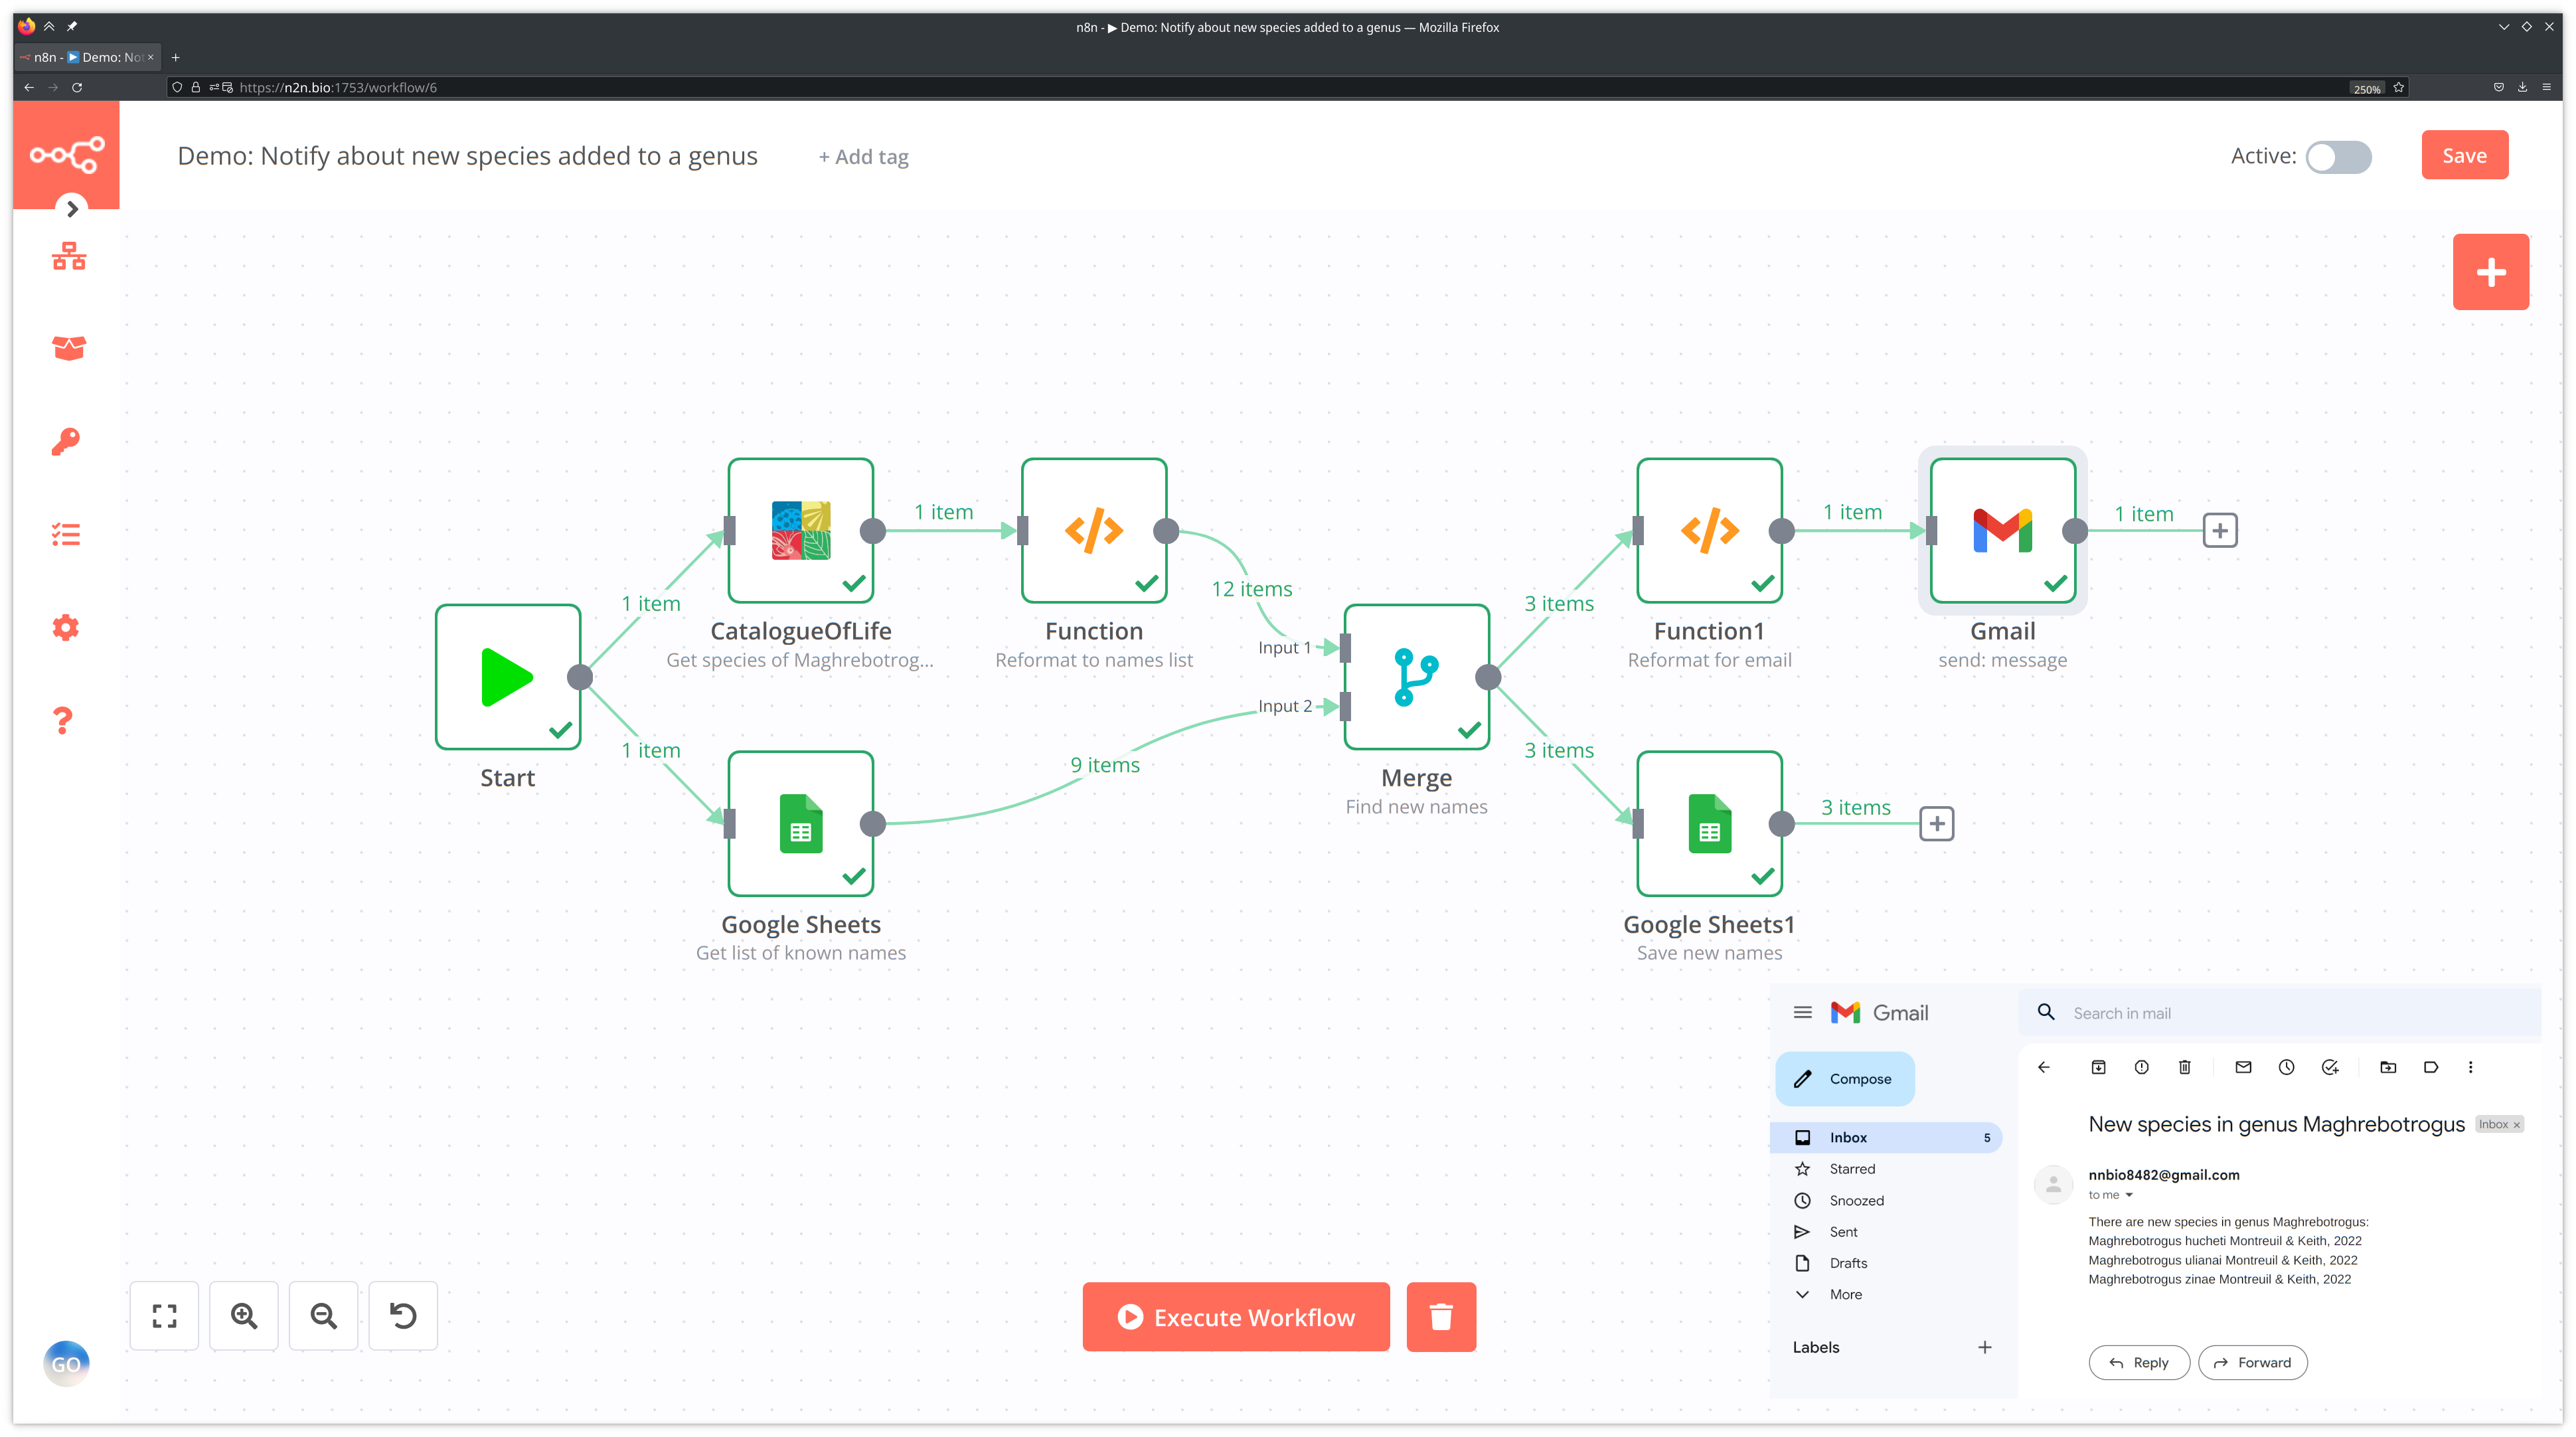Open the Firefox hamburger application menu
Image resolution: width=2576 pixels, height=1437 pixels.
[2546, 87]
